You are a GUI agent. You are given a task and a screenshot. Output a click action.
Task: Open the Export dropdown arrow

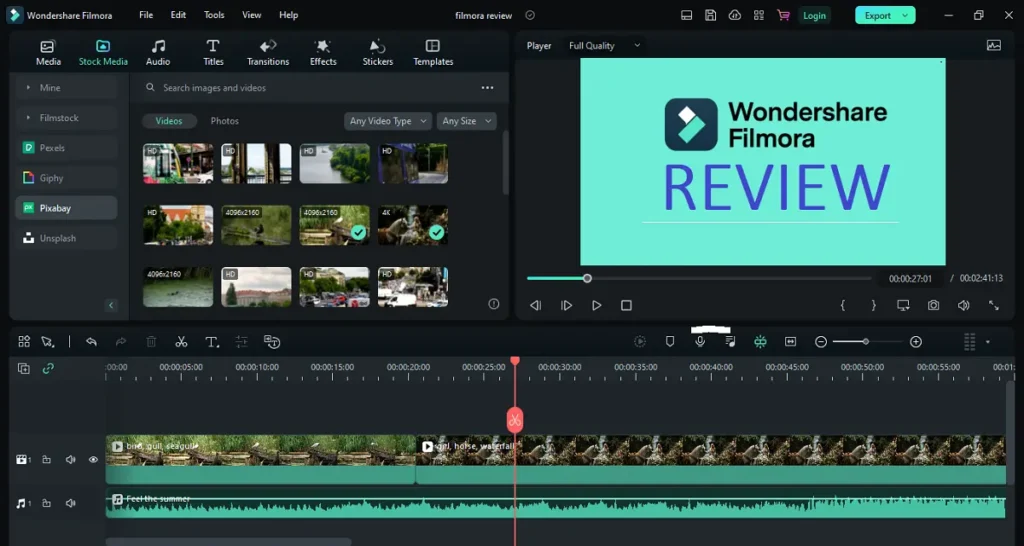point(905,16)
